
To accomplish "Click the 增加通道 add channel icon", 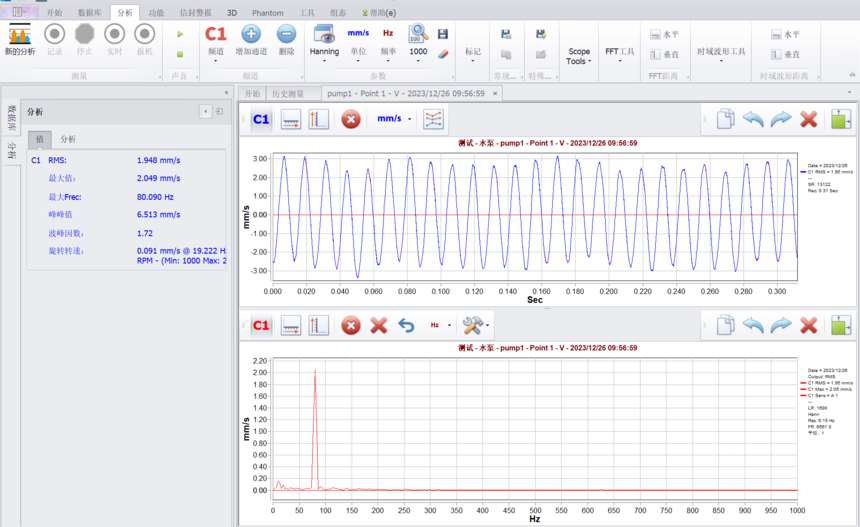I will click(251, 35).
